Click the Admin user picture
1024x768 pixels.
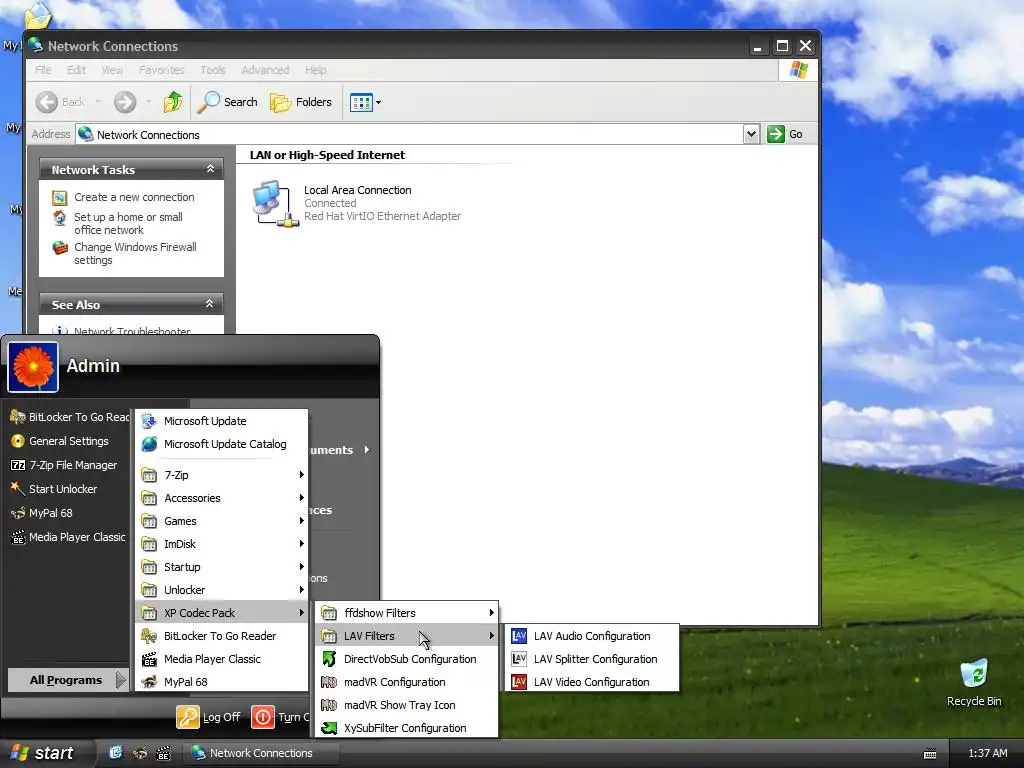click(33, 367)
